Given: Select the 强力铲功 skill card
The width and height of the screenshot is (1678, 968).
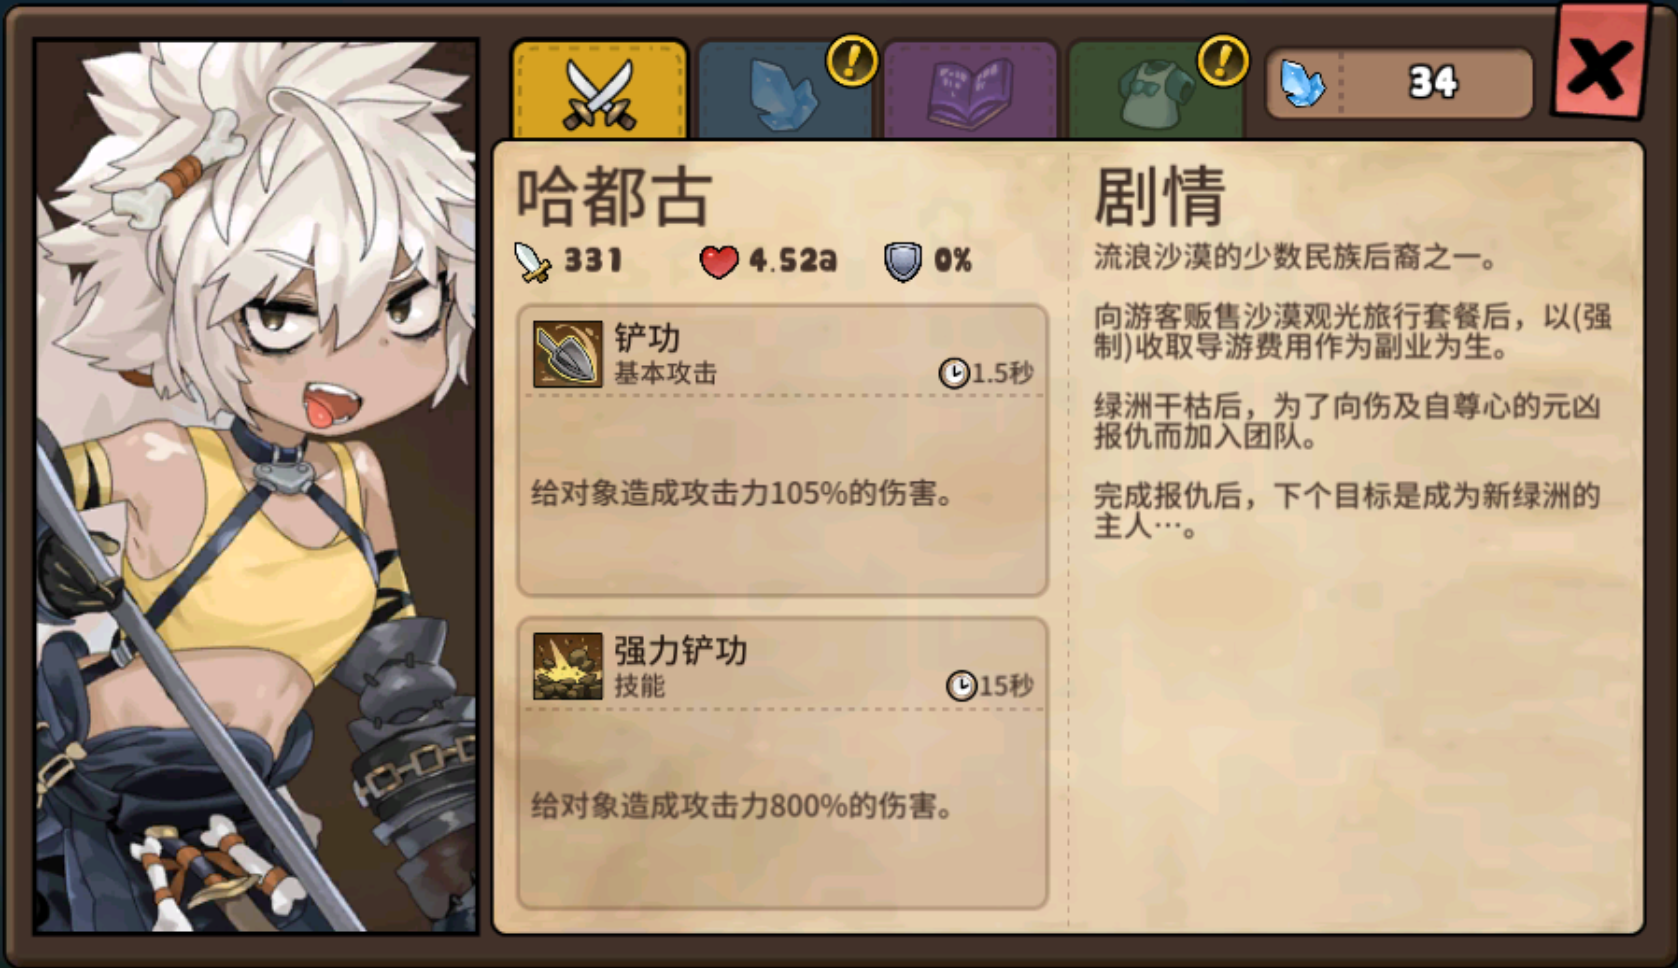Looking at the screenshot, I should click(782, 763).
